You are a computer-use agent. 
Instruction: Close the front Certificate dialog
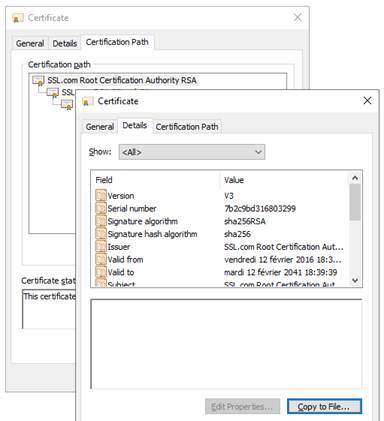367,101
